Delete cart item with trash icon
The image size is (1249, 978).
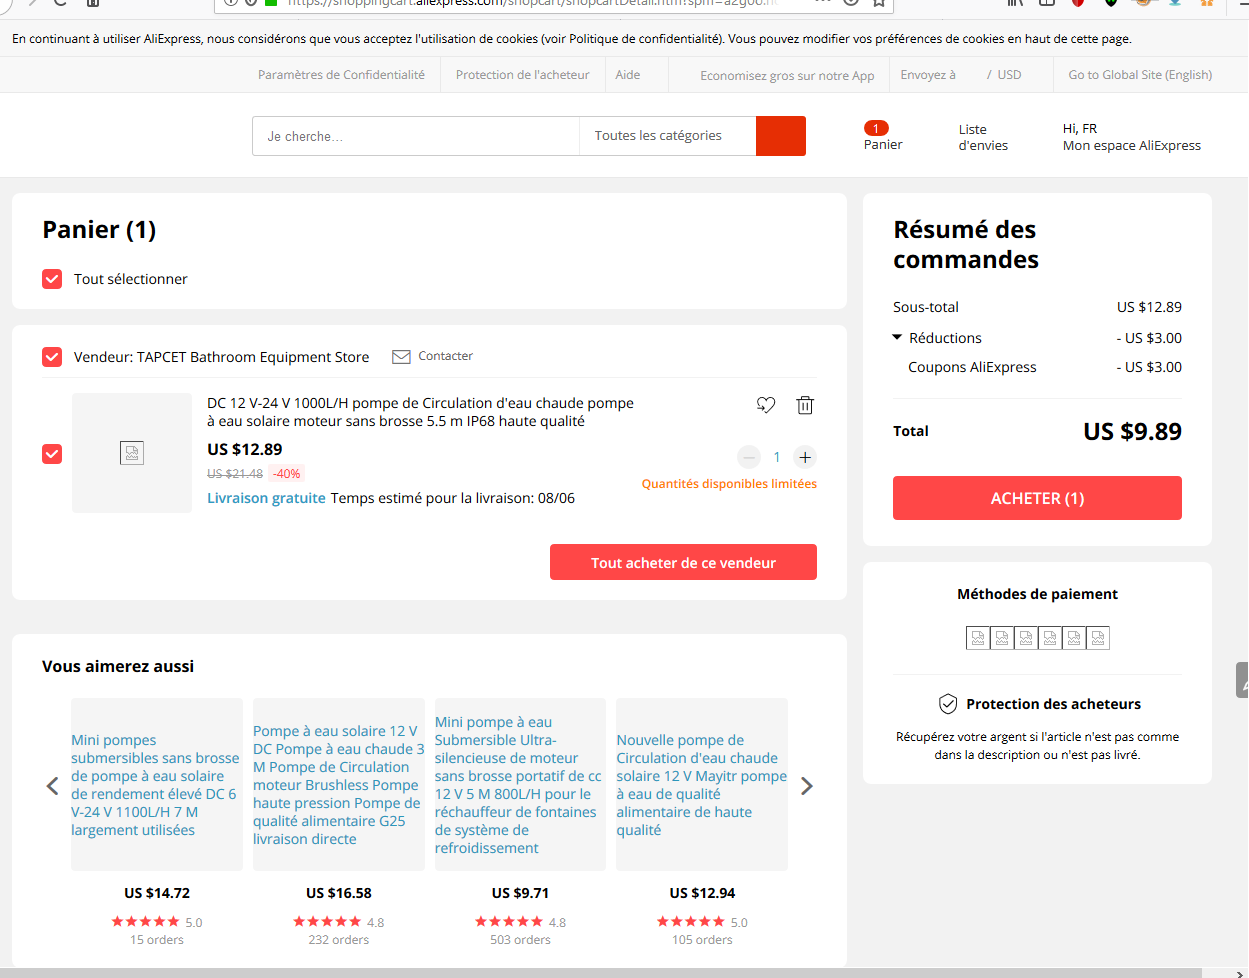(805, 405)
